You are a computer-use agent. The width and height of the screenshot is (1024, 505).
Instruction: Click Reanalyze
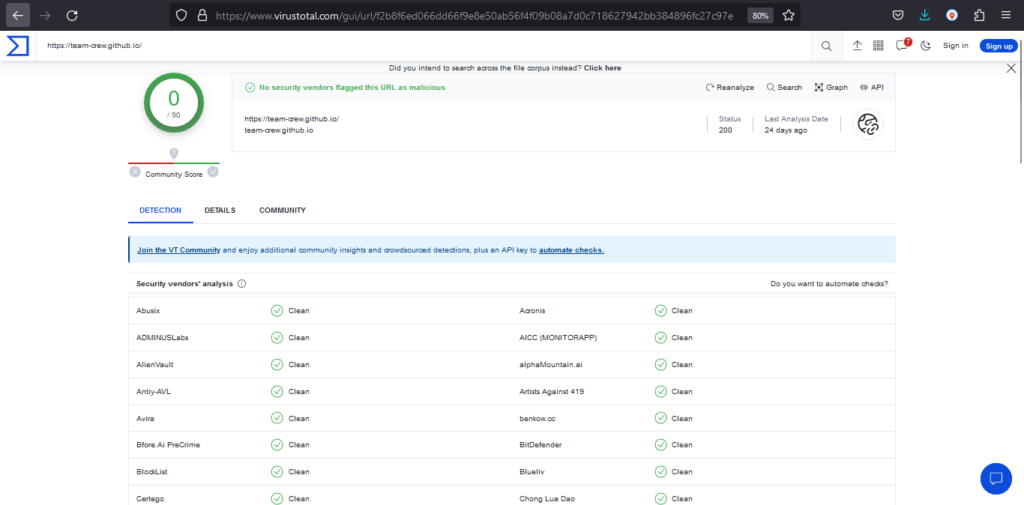pos(730,87)
